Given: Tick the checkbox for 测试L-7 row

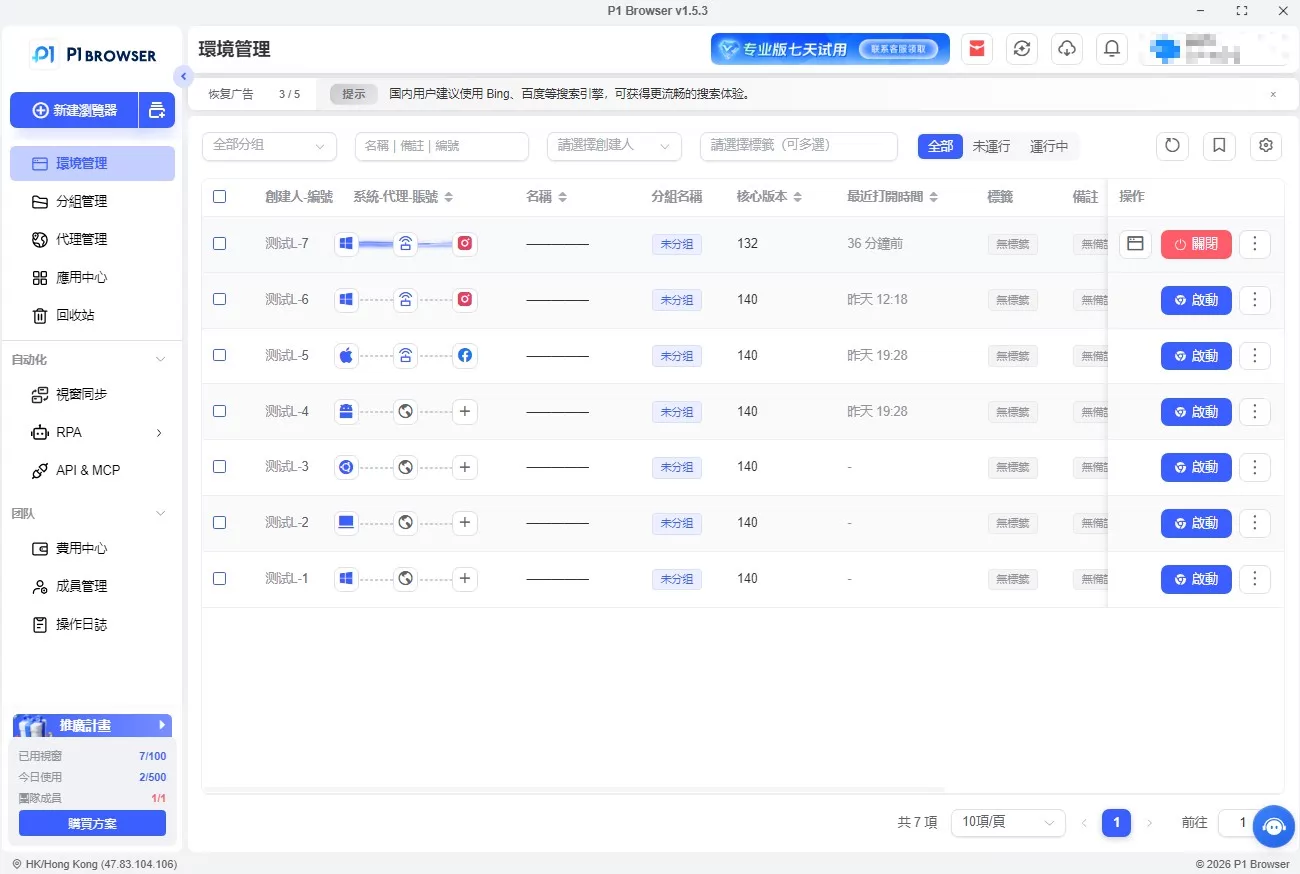Looking at the screenshot, I should [x=220, y=243].
